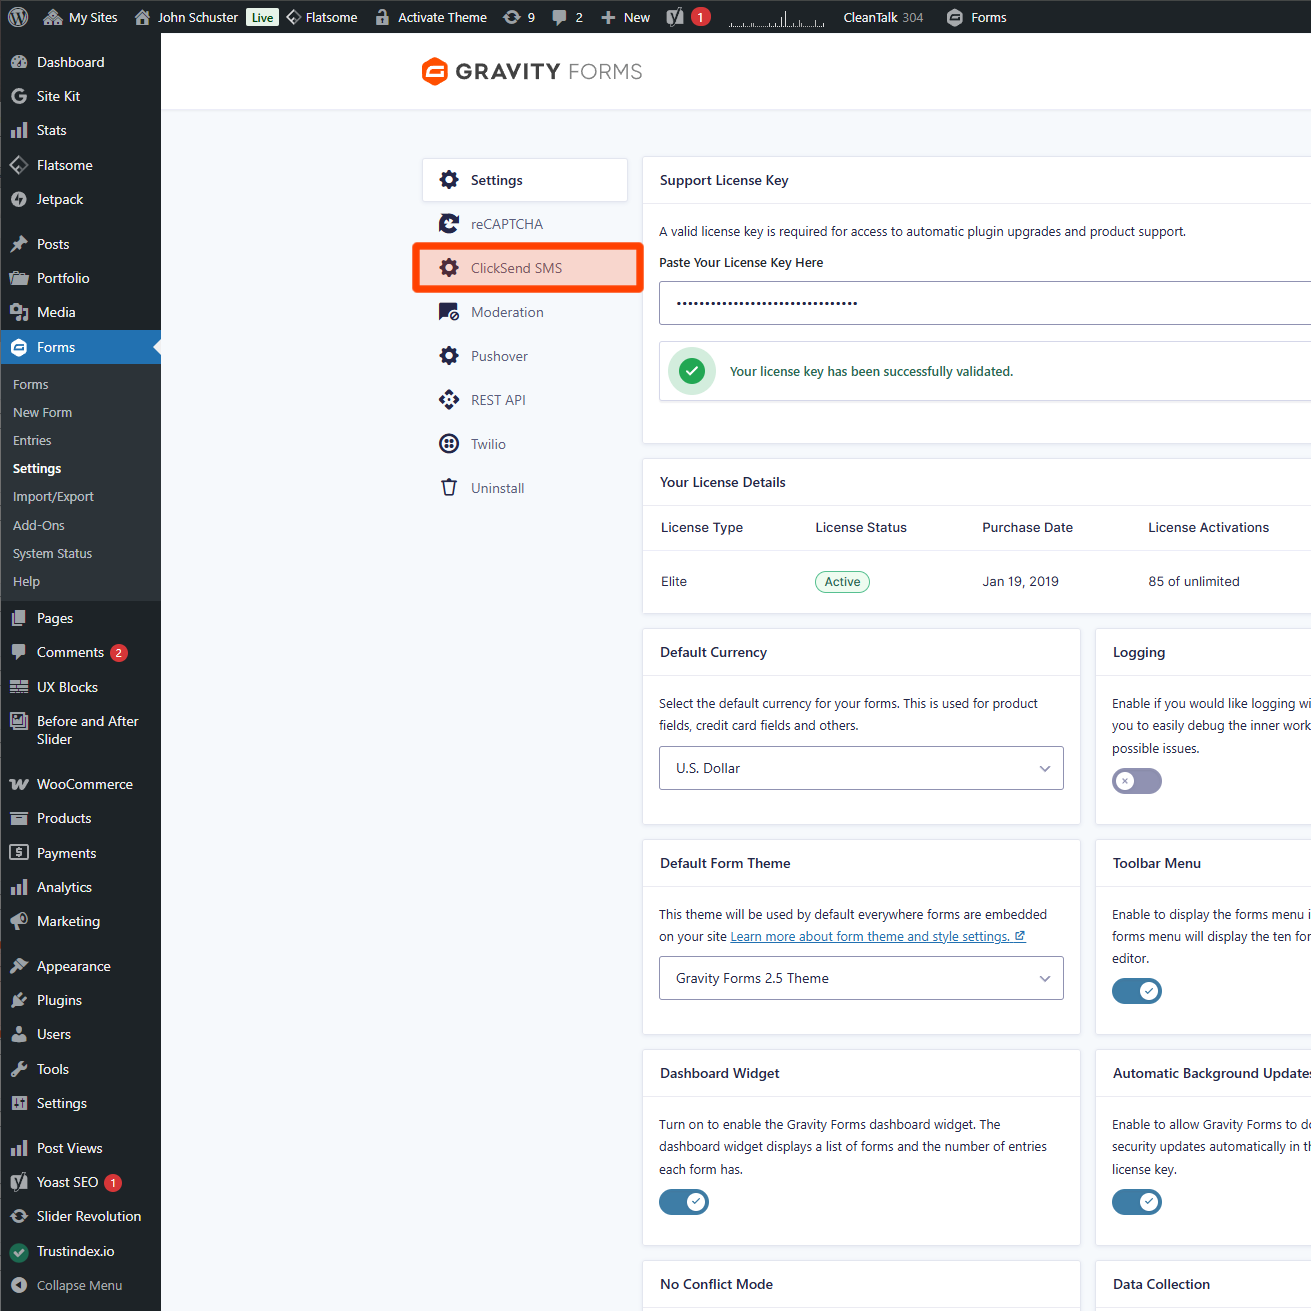This screenshot has height=1311, width=1311.
Task: Expand the Gravity Forms 2.5 Theme dropdown
Action: [x=860, y=979]
